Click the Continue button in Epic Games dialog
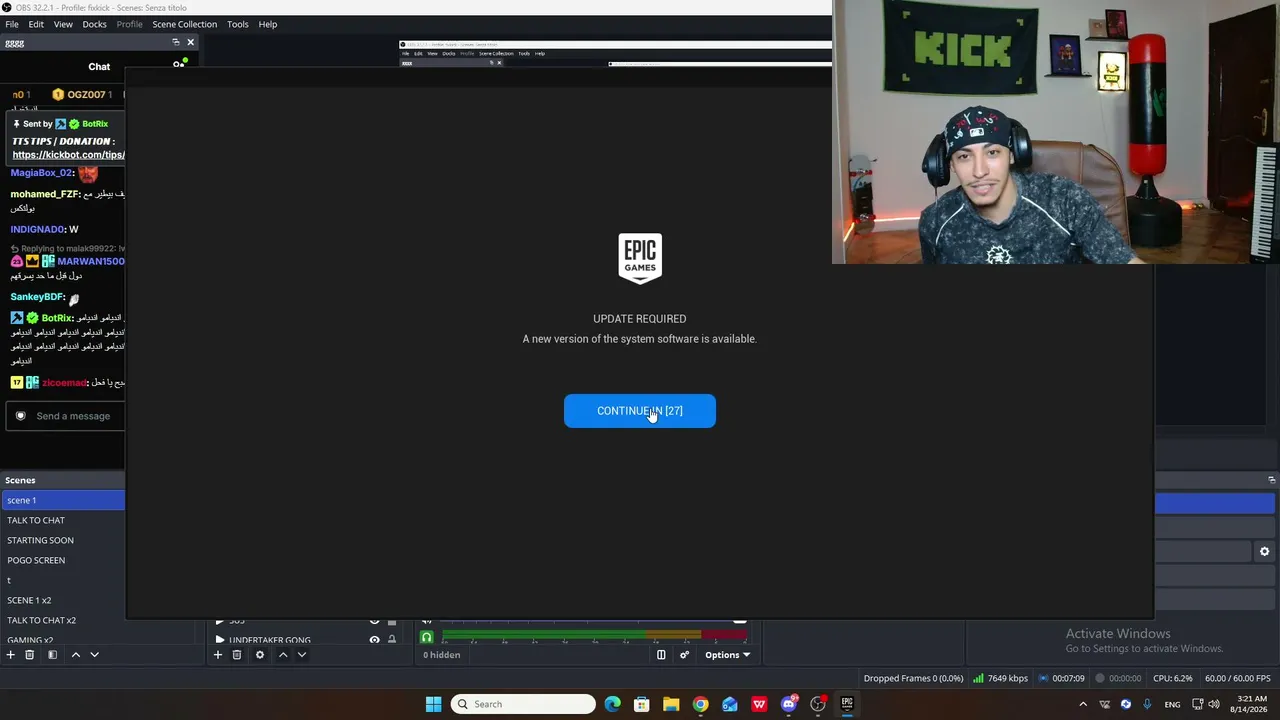Screen dimensions: 1280x720 click(x=640, y=411)
